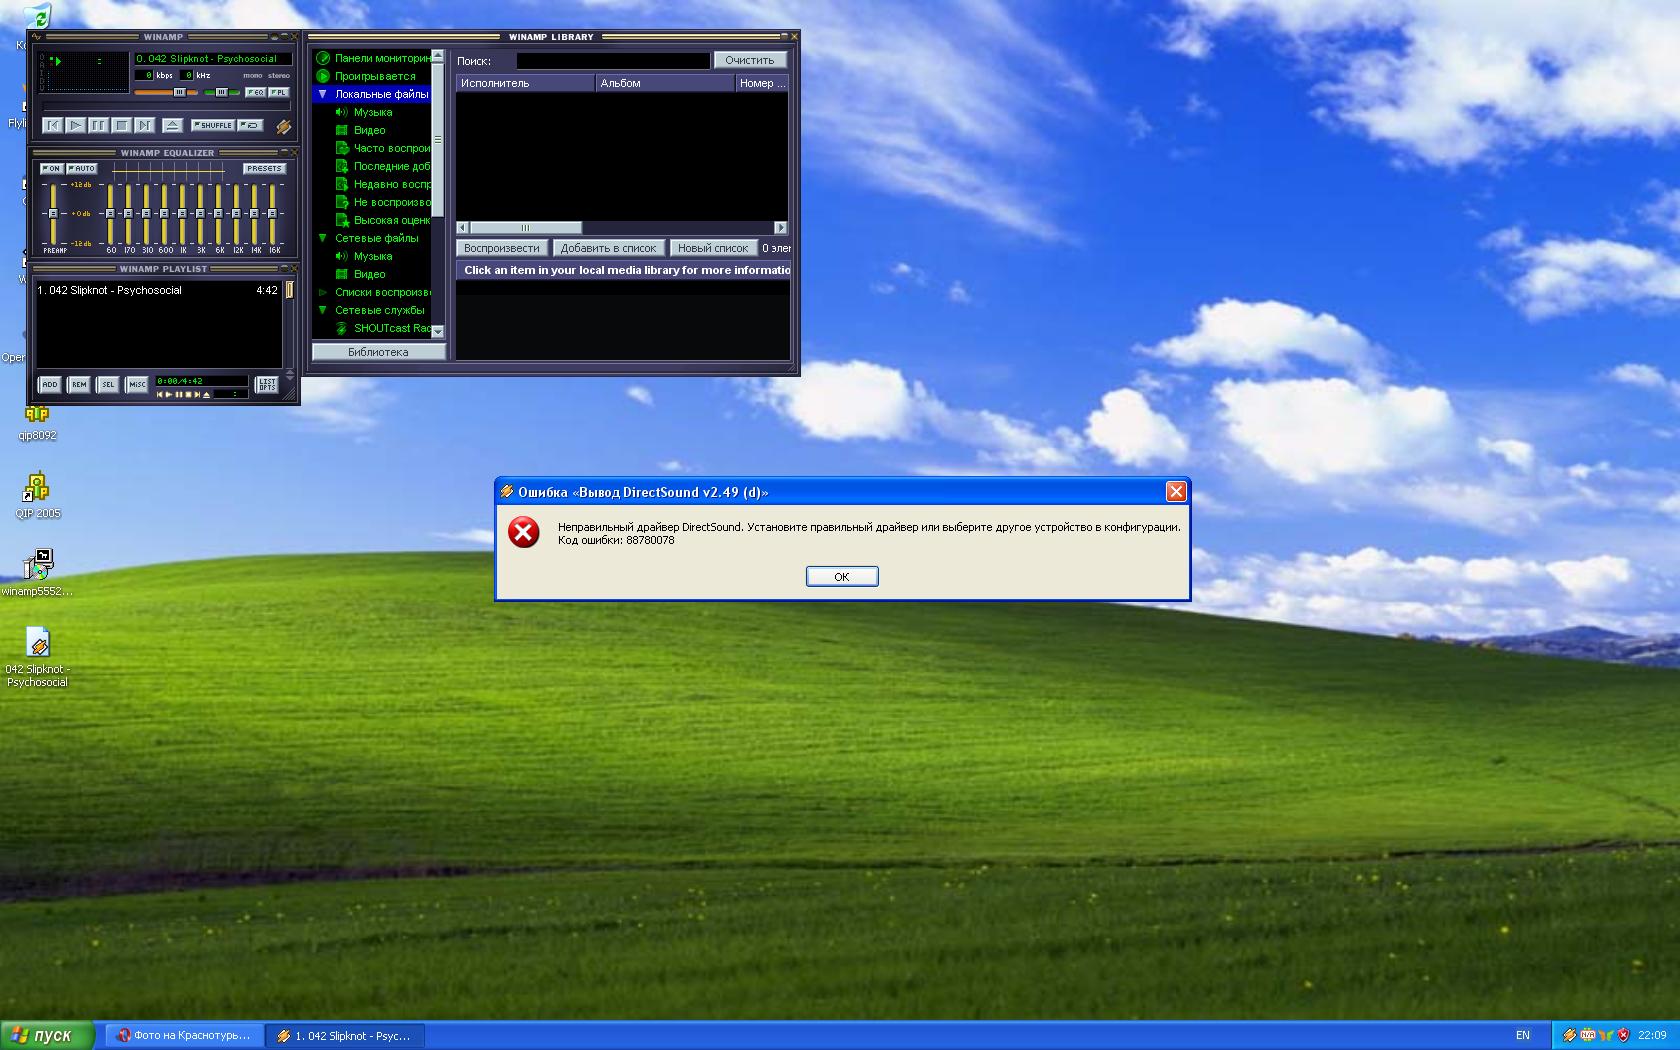Open the playlist SEL menu
Screen dimensions: 1680x1050
[107, 384]
